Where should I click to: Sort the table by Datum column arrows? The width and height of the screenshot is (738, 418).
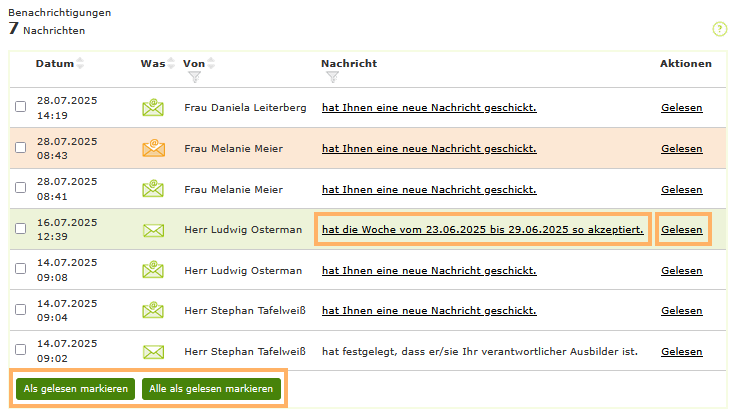click(x=81, y=64)
